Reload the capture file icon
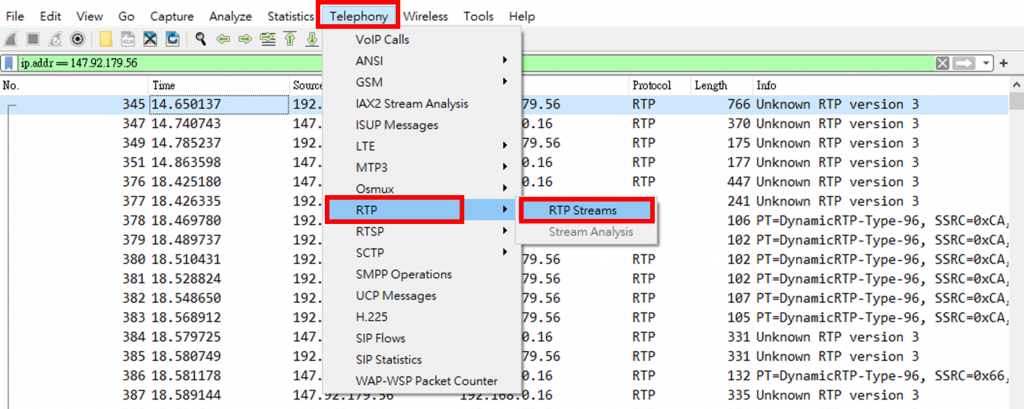Screen dimensions: 1024x409 click(172, 39)
